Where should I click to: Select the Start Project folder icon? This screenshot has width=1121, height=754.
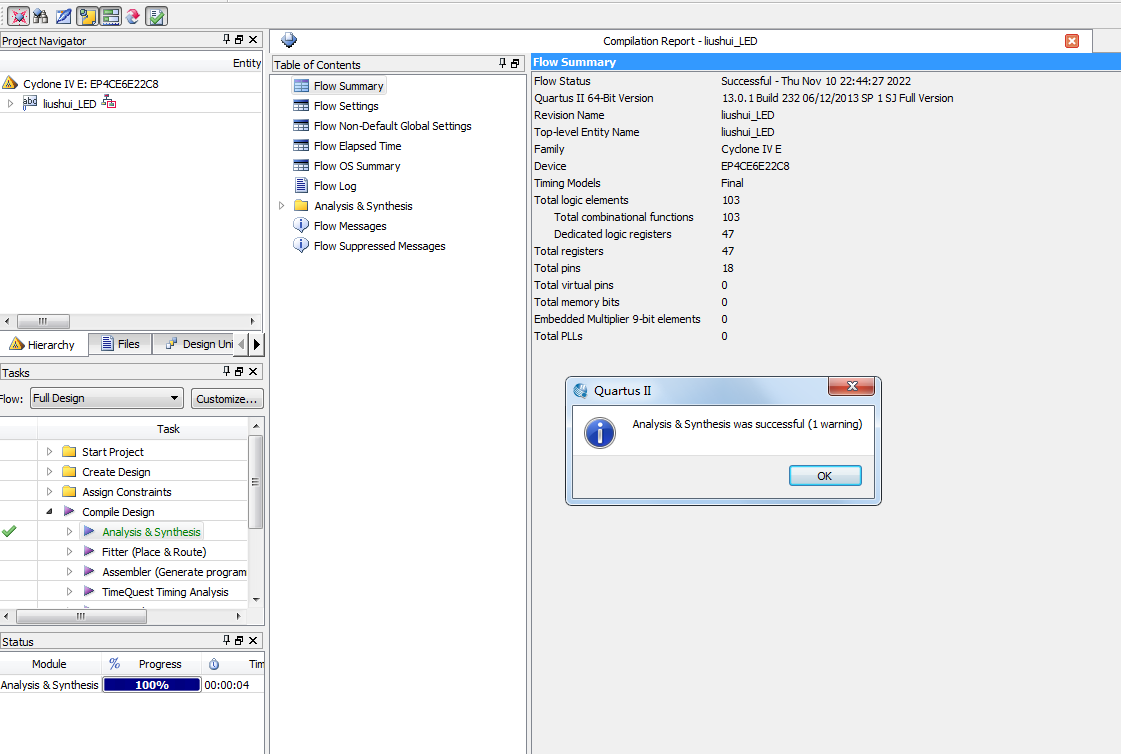[x=69, y=452]
